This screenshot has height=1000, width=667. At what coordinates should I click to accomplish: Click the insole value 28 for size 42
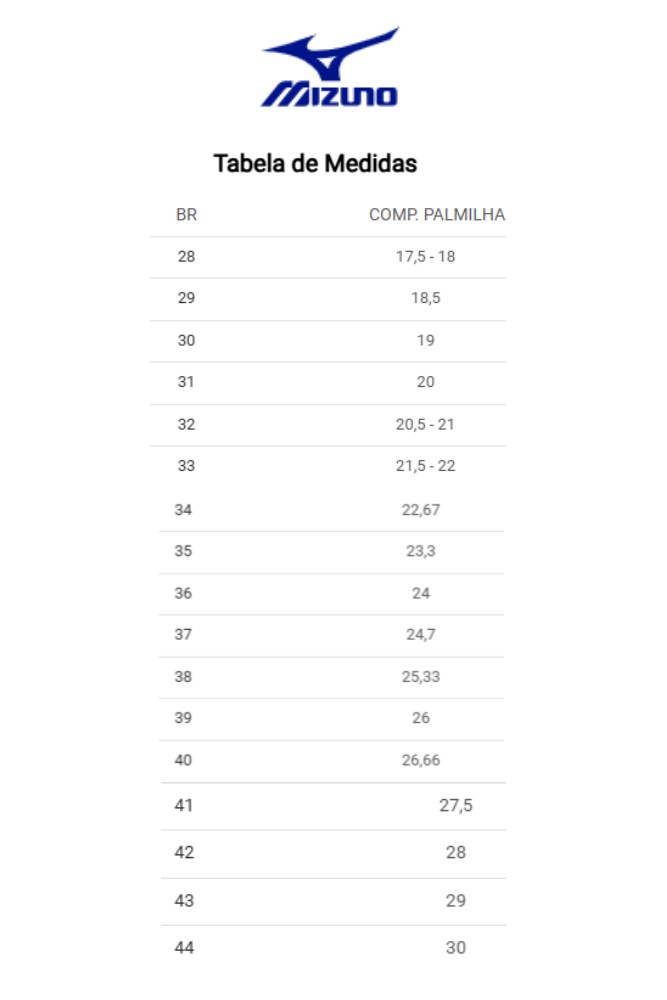tap(456, 853)
